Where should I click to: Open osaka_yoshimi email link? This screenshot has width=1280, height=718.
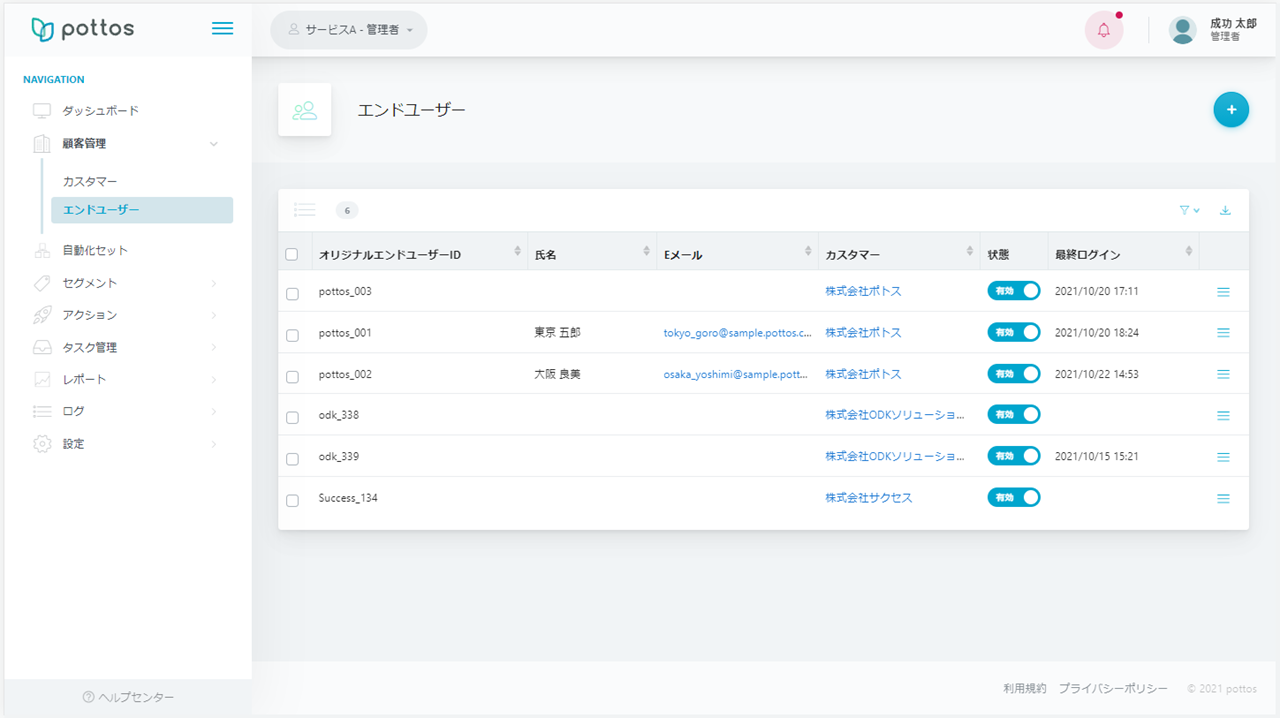735,374
